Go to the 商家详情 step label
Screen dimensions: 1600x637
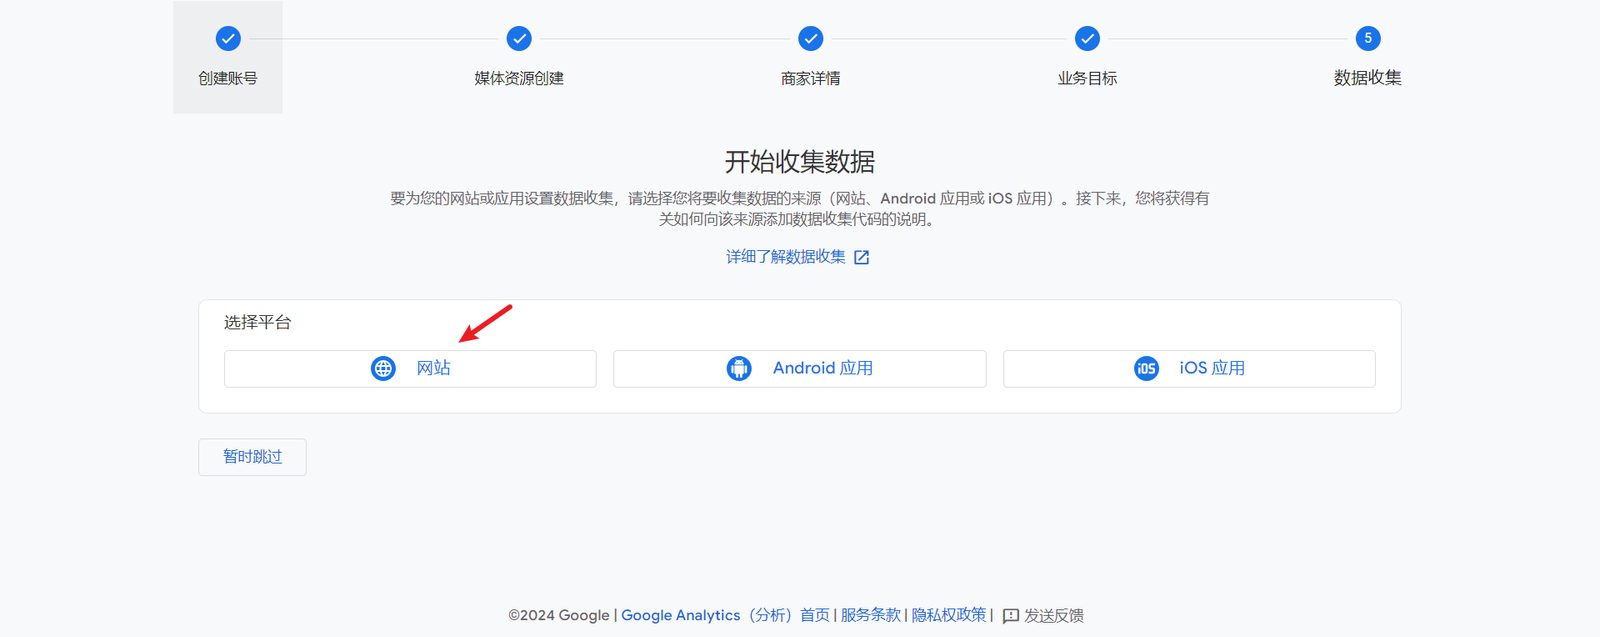coord(811,78)
